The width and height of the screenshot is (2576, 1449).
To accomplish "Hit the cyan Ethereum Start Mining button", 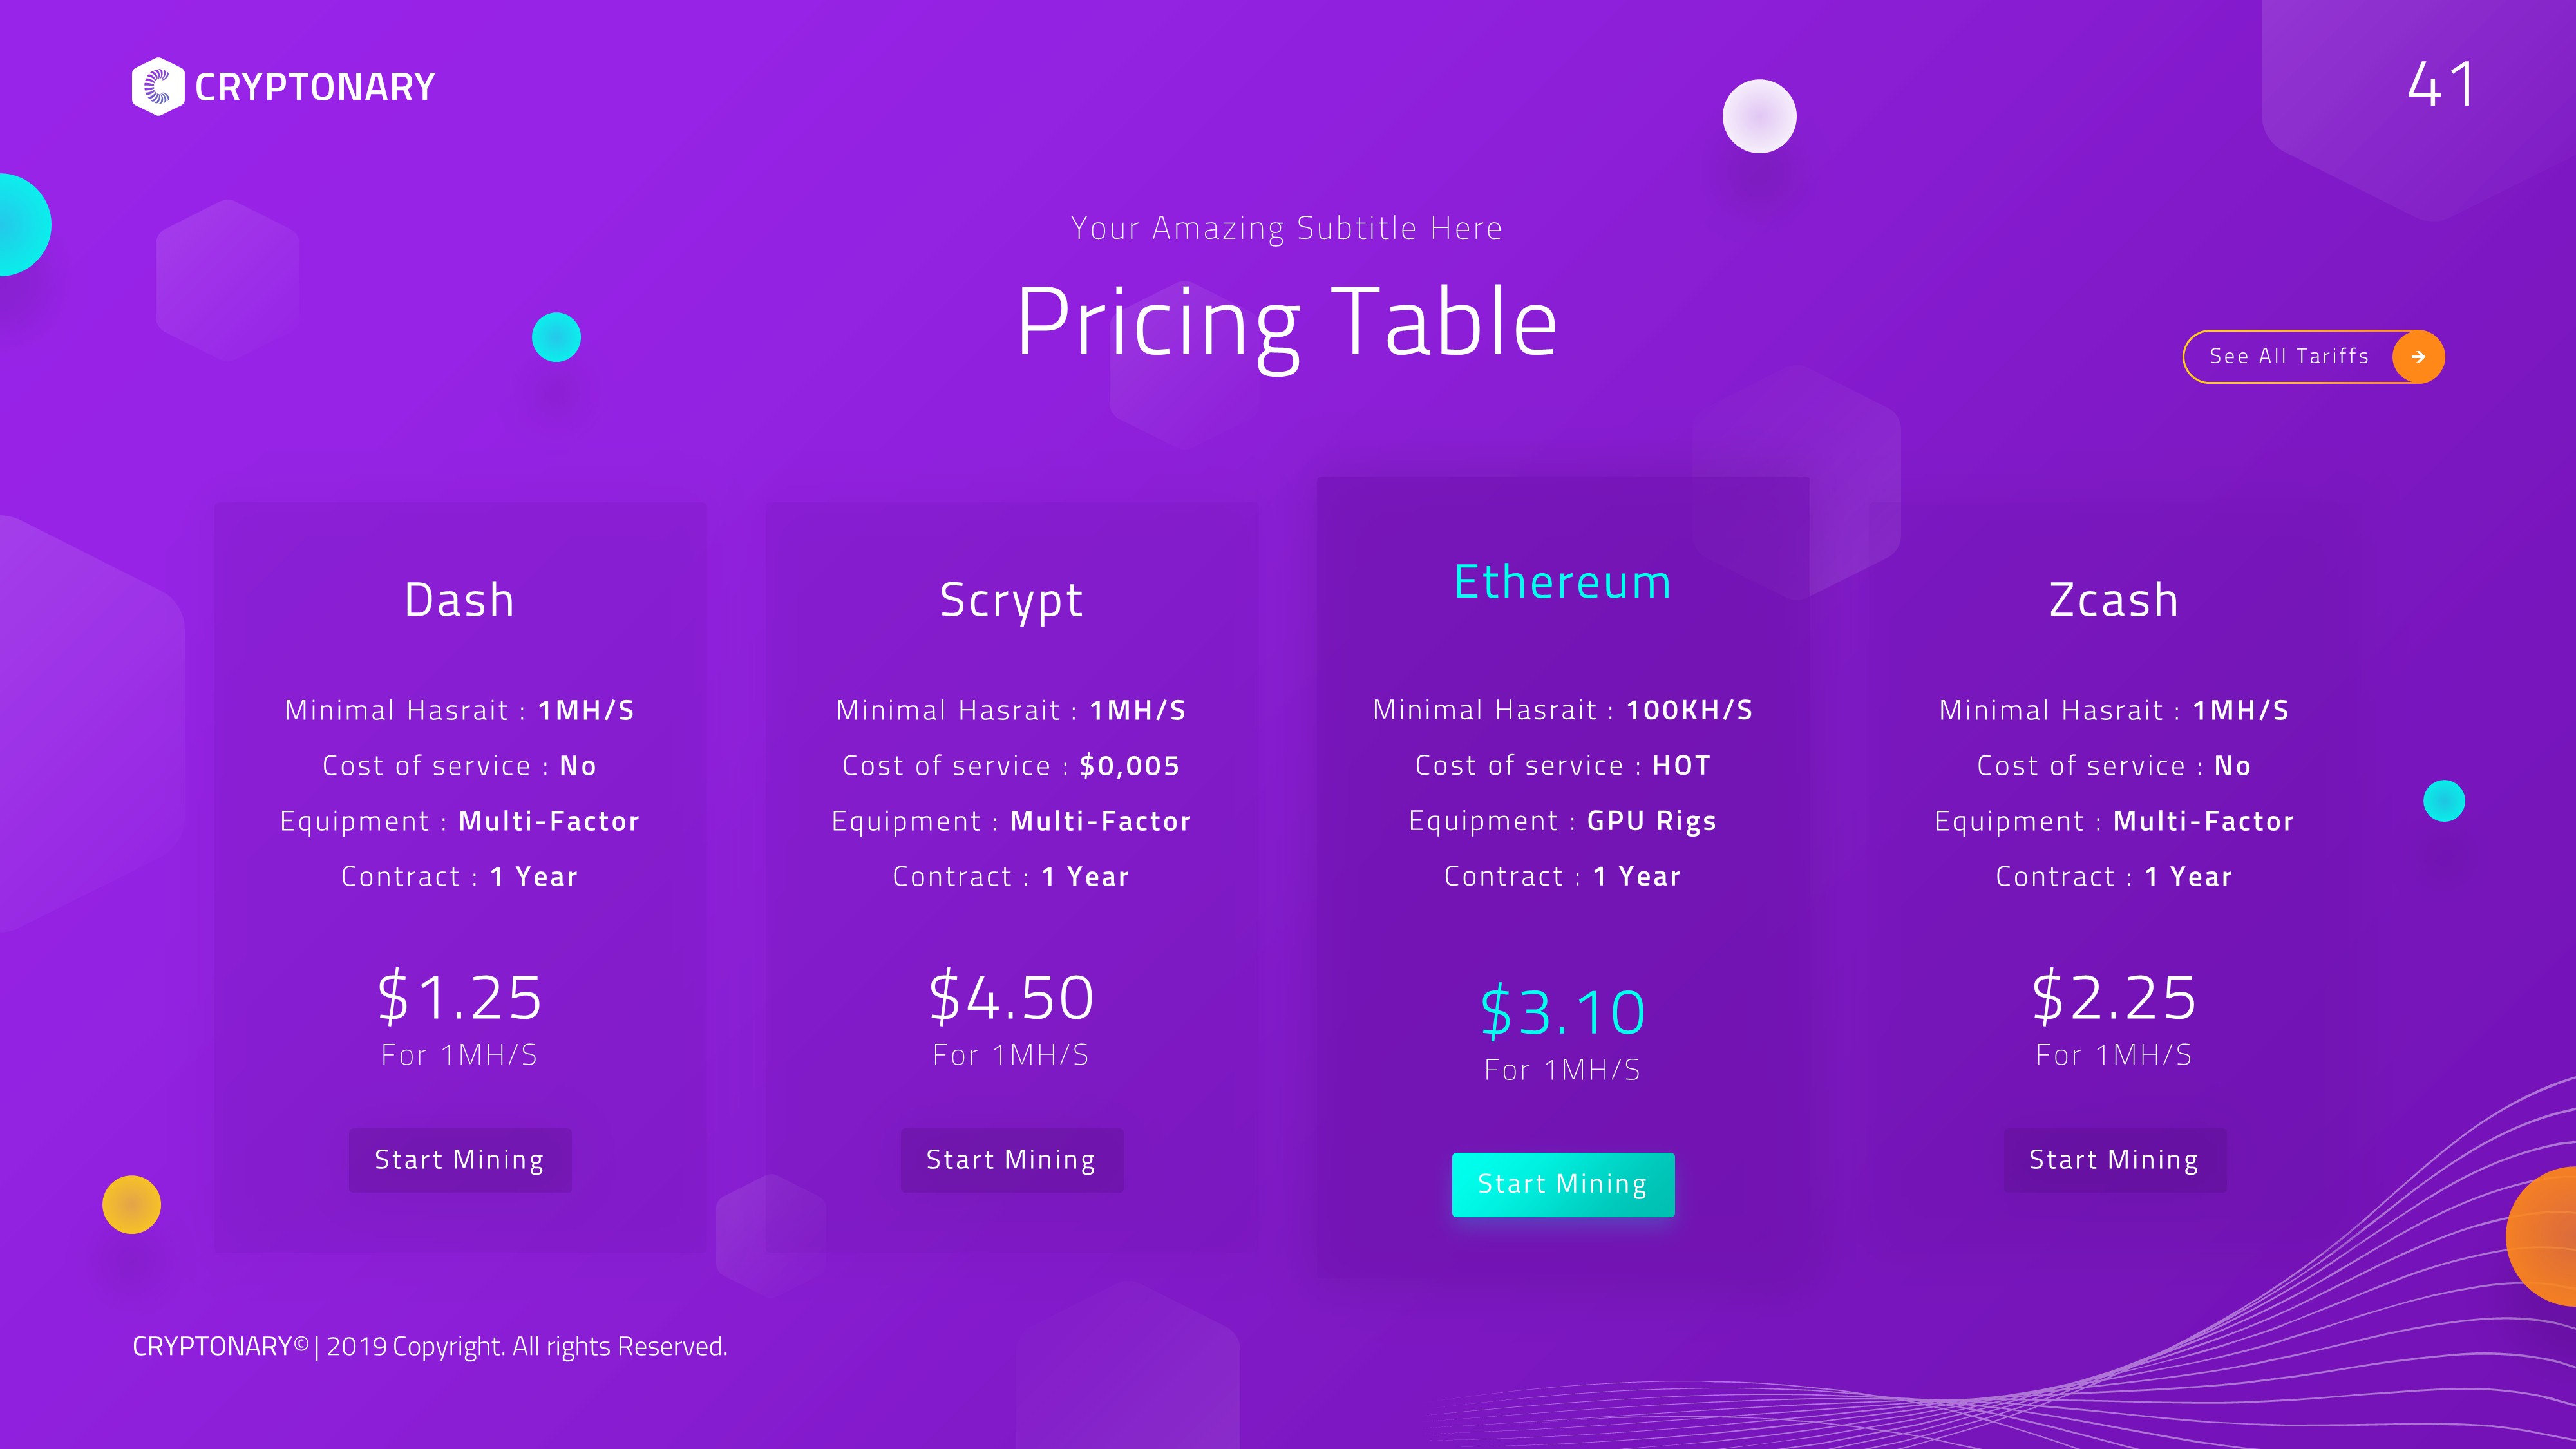I will [x=1563, y=1184].
